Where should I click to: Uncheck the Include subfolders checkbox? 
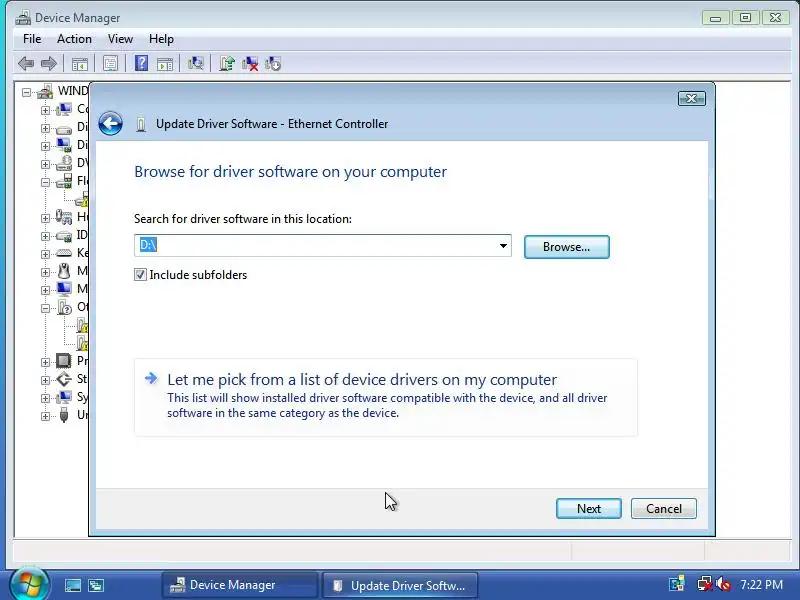pyautogui.click(x=140, y=275)
